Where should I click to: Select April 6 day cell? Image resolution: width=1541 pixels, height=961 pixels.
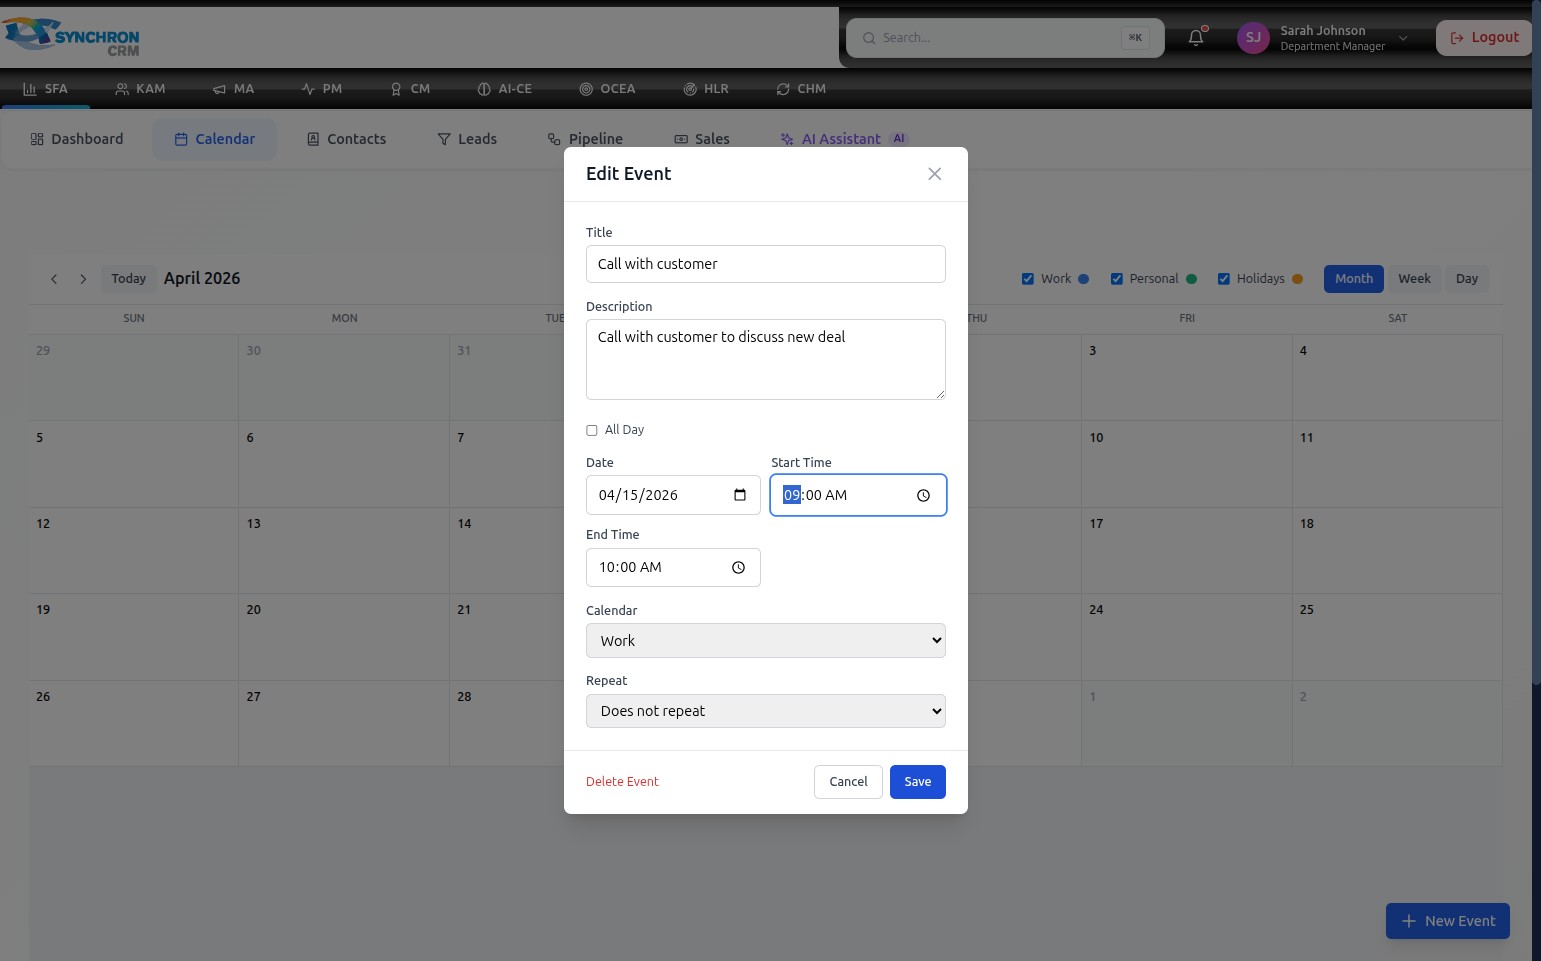pyautogui.click(x=344, y=464)
